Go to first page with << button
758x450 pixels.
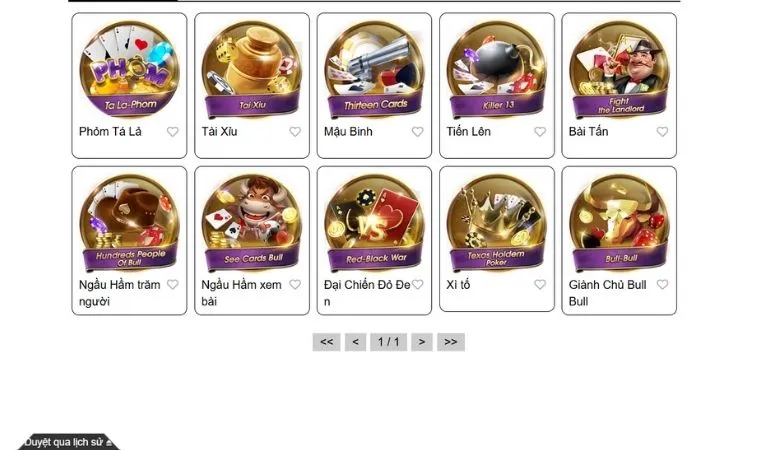326,342
